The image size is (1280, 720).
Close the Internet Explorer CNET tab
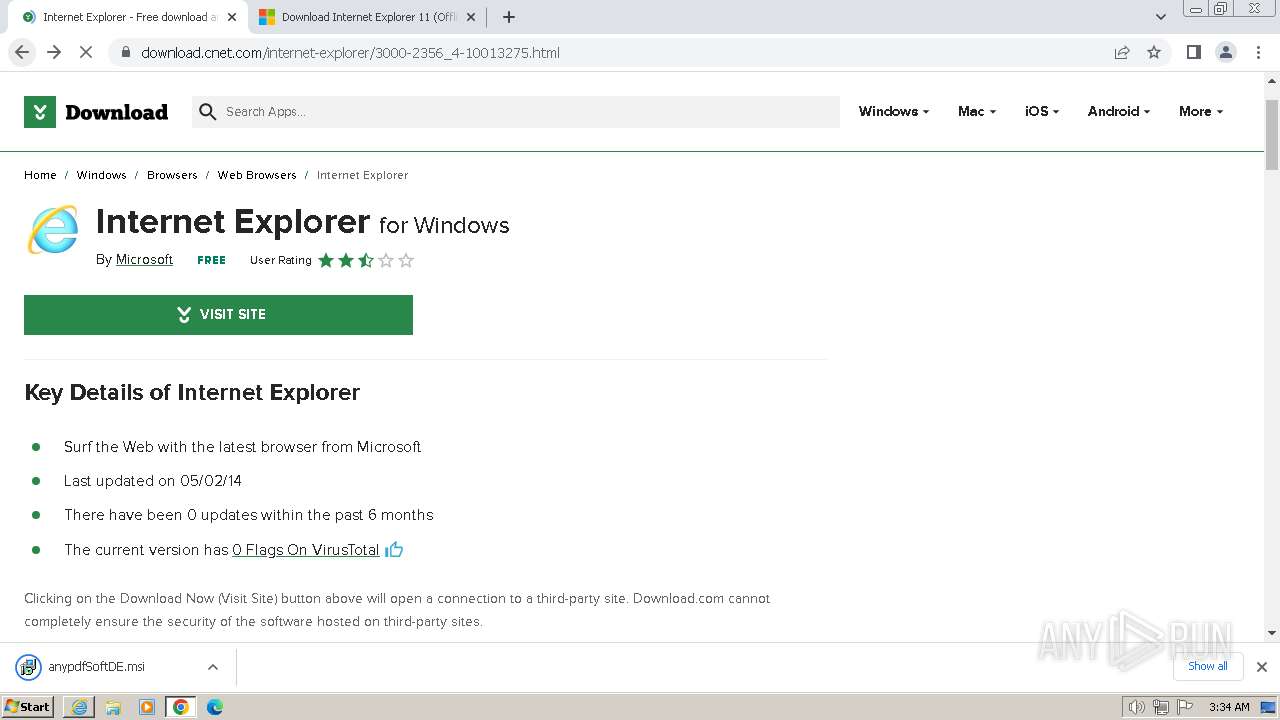(x=232, y=17)
